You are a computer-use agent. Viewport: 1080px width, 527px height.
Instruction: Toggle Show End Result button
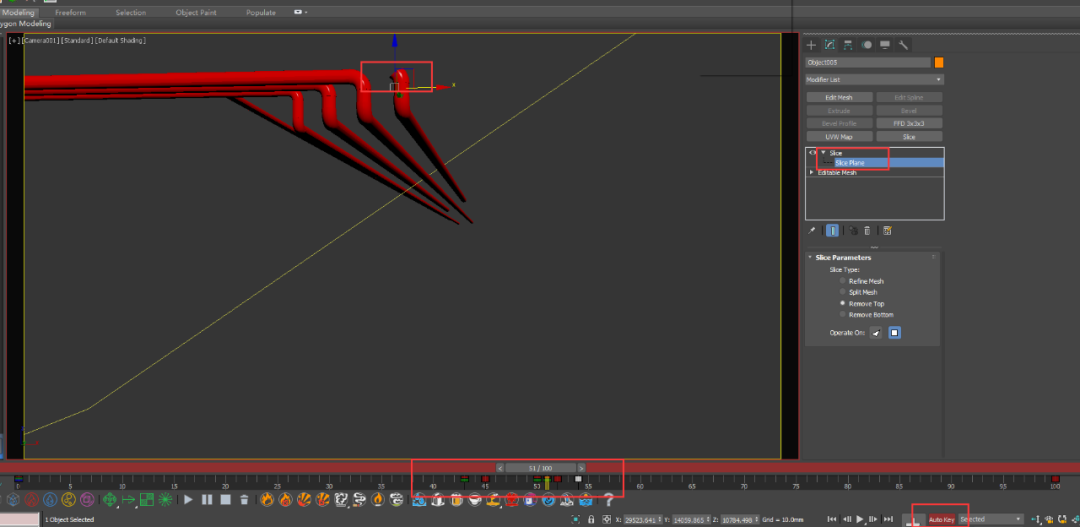coord(833,231)
